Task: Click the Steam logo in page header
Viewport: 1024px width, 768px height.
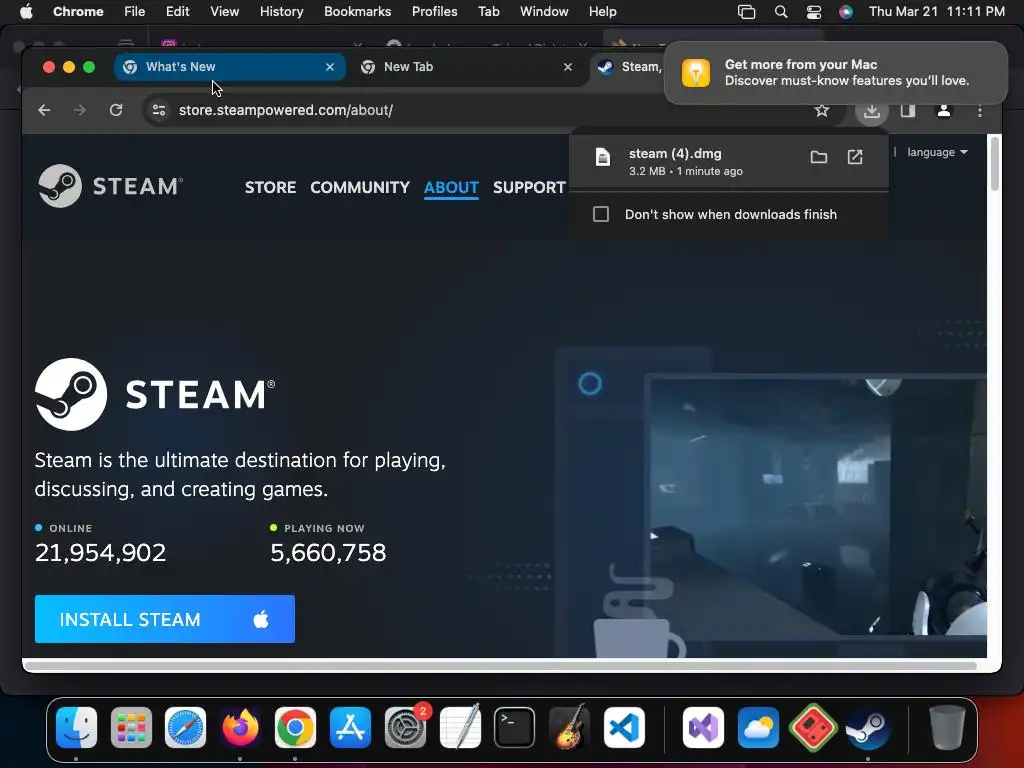Action: [110, 186]
